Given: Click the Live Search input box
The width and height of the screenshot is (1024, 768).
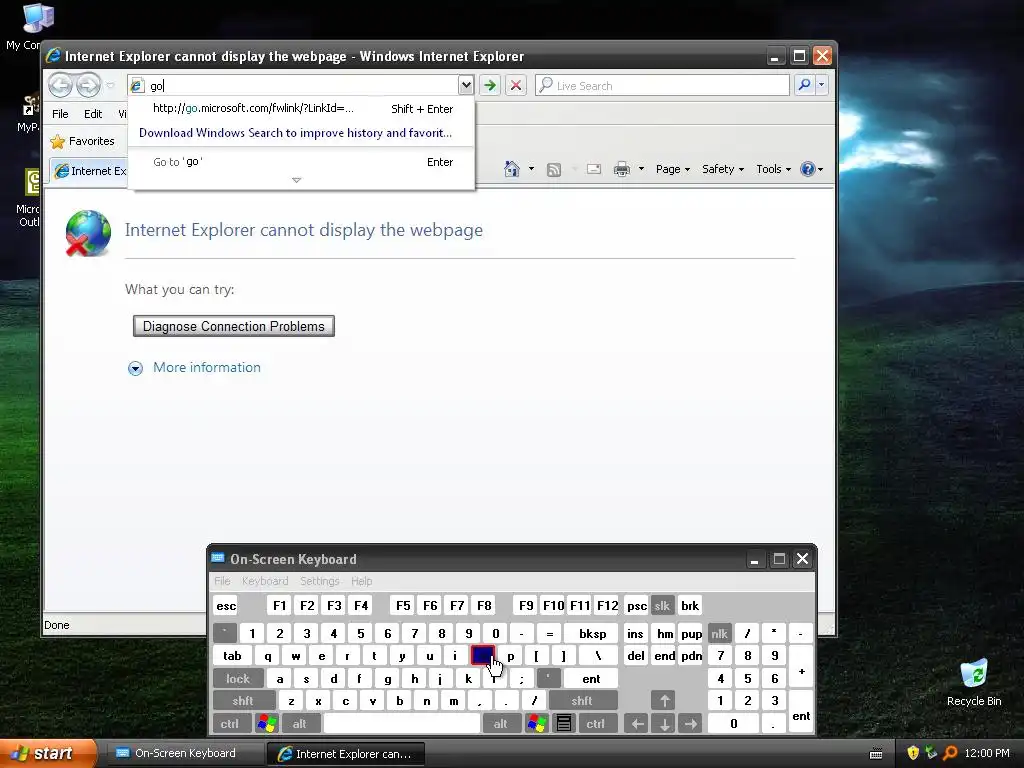Looking at the screenshot, I should click(662, 86).
